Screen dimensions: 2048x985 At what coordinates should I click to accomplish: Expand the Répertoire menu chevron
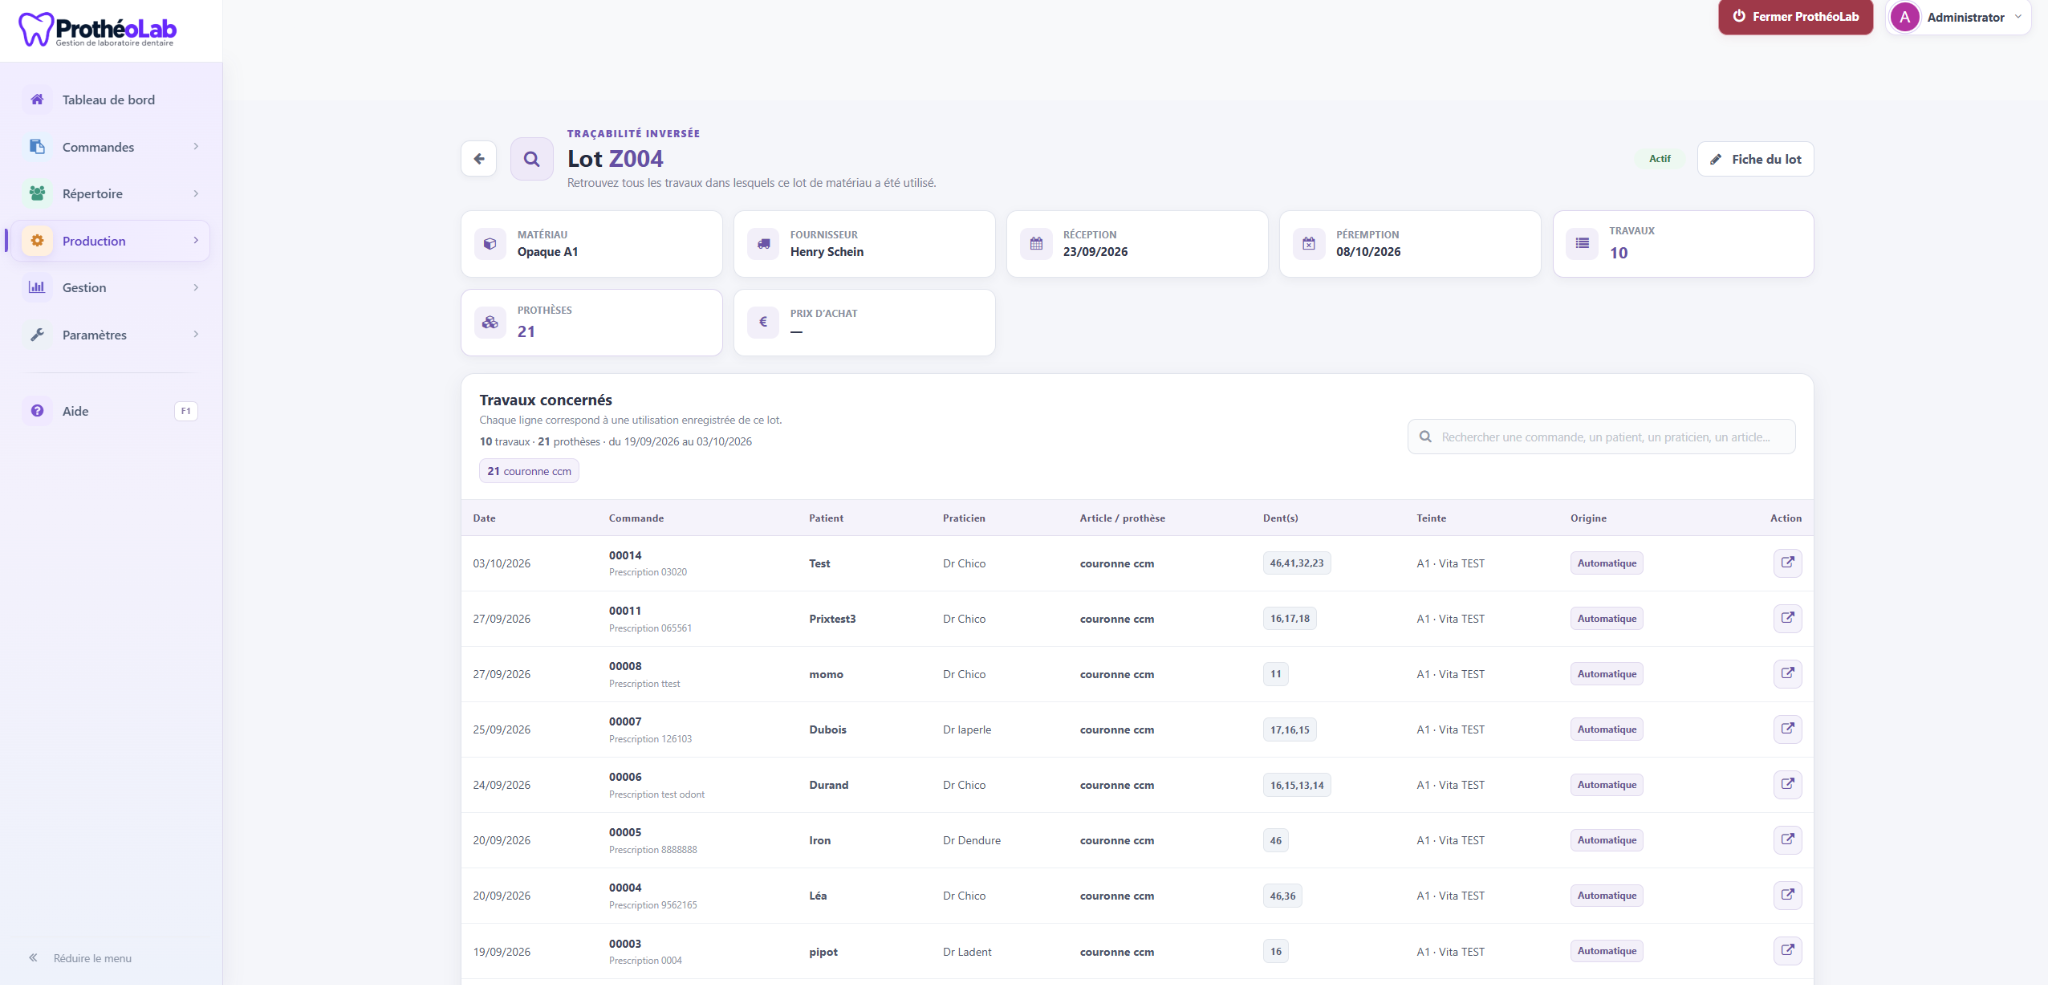point(196,193)
